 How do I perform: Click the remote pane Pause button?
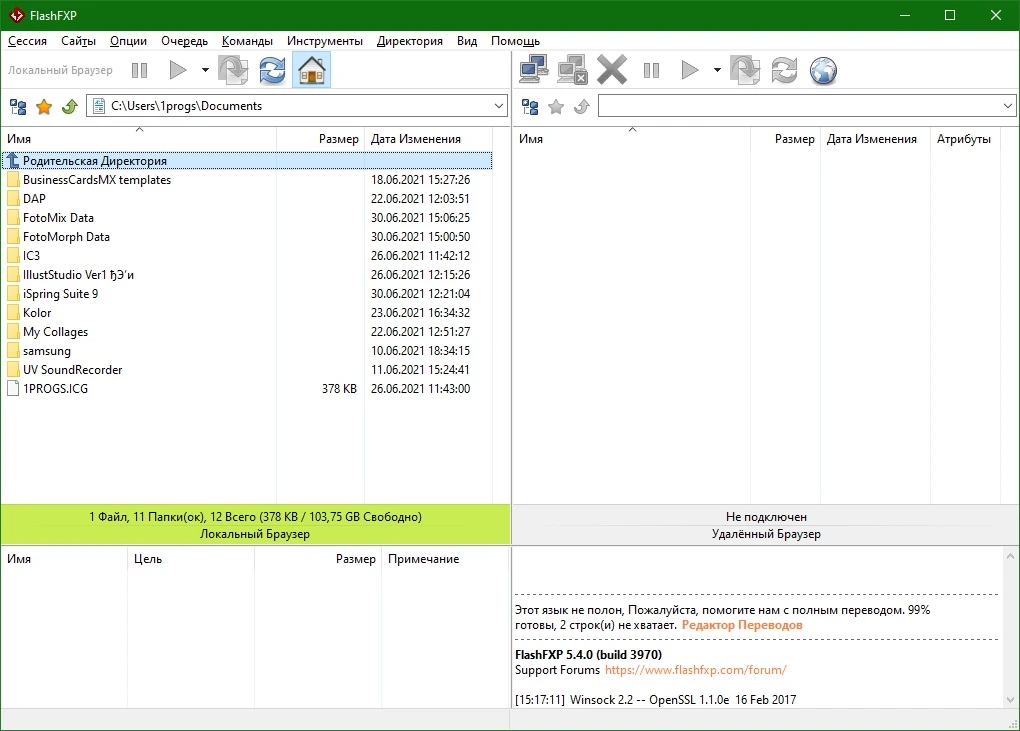click(x=651, y=70)
